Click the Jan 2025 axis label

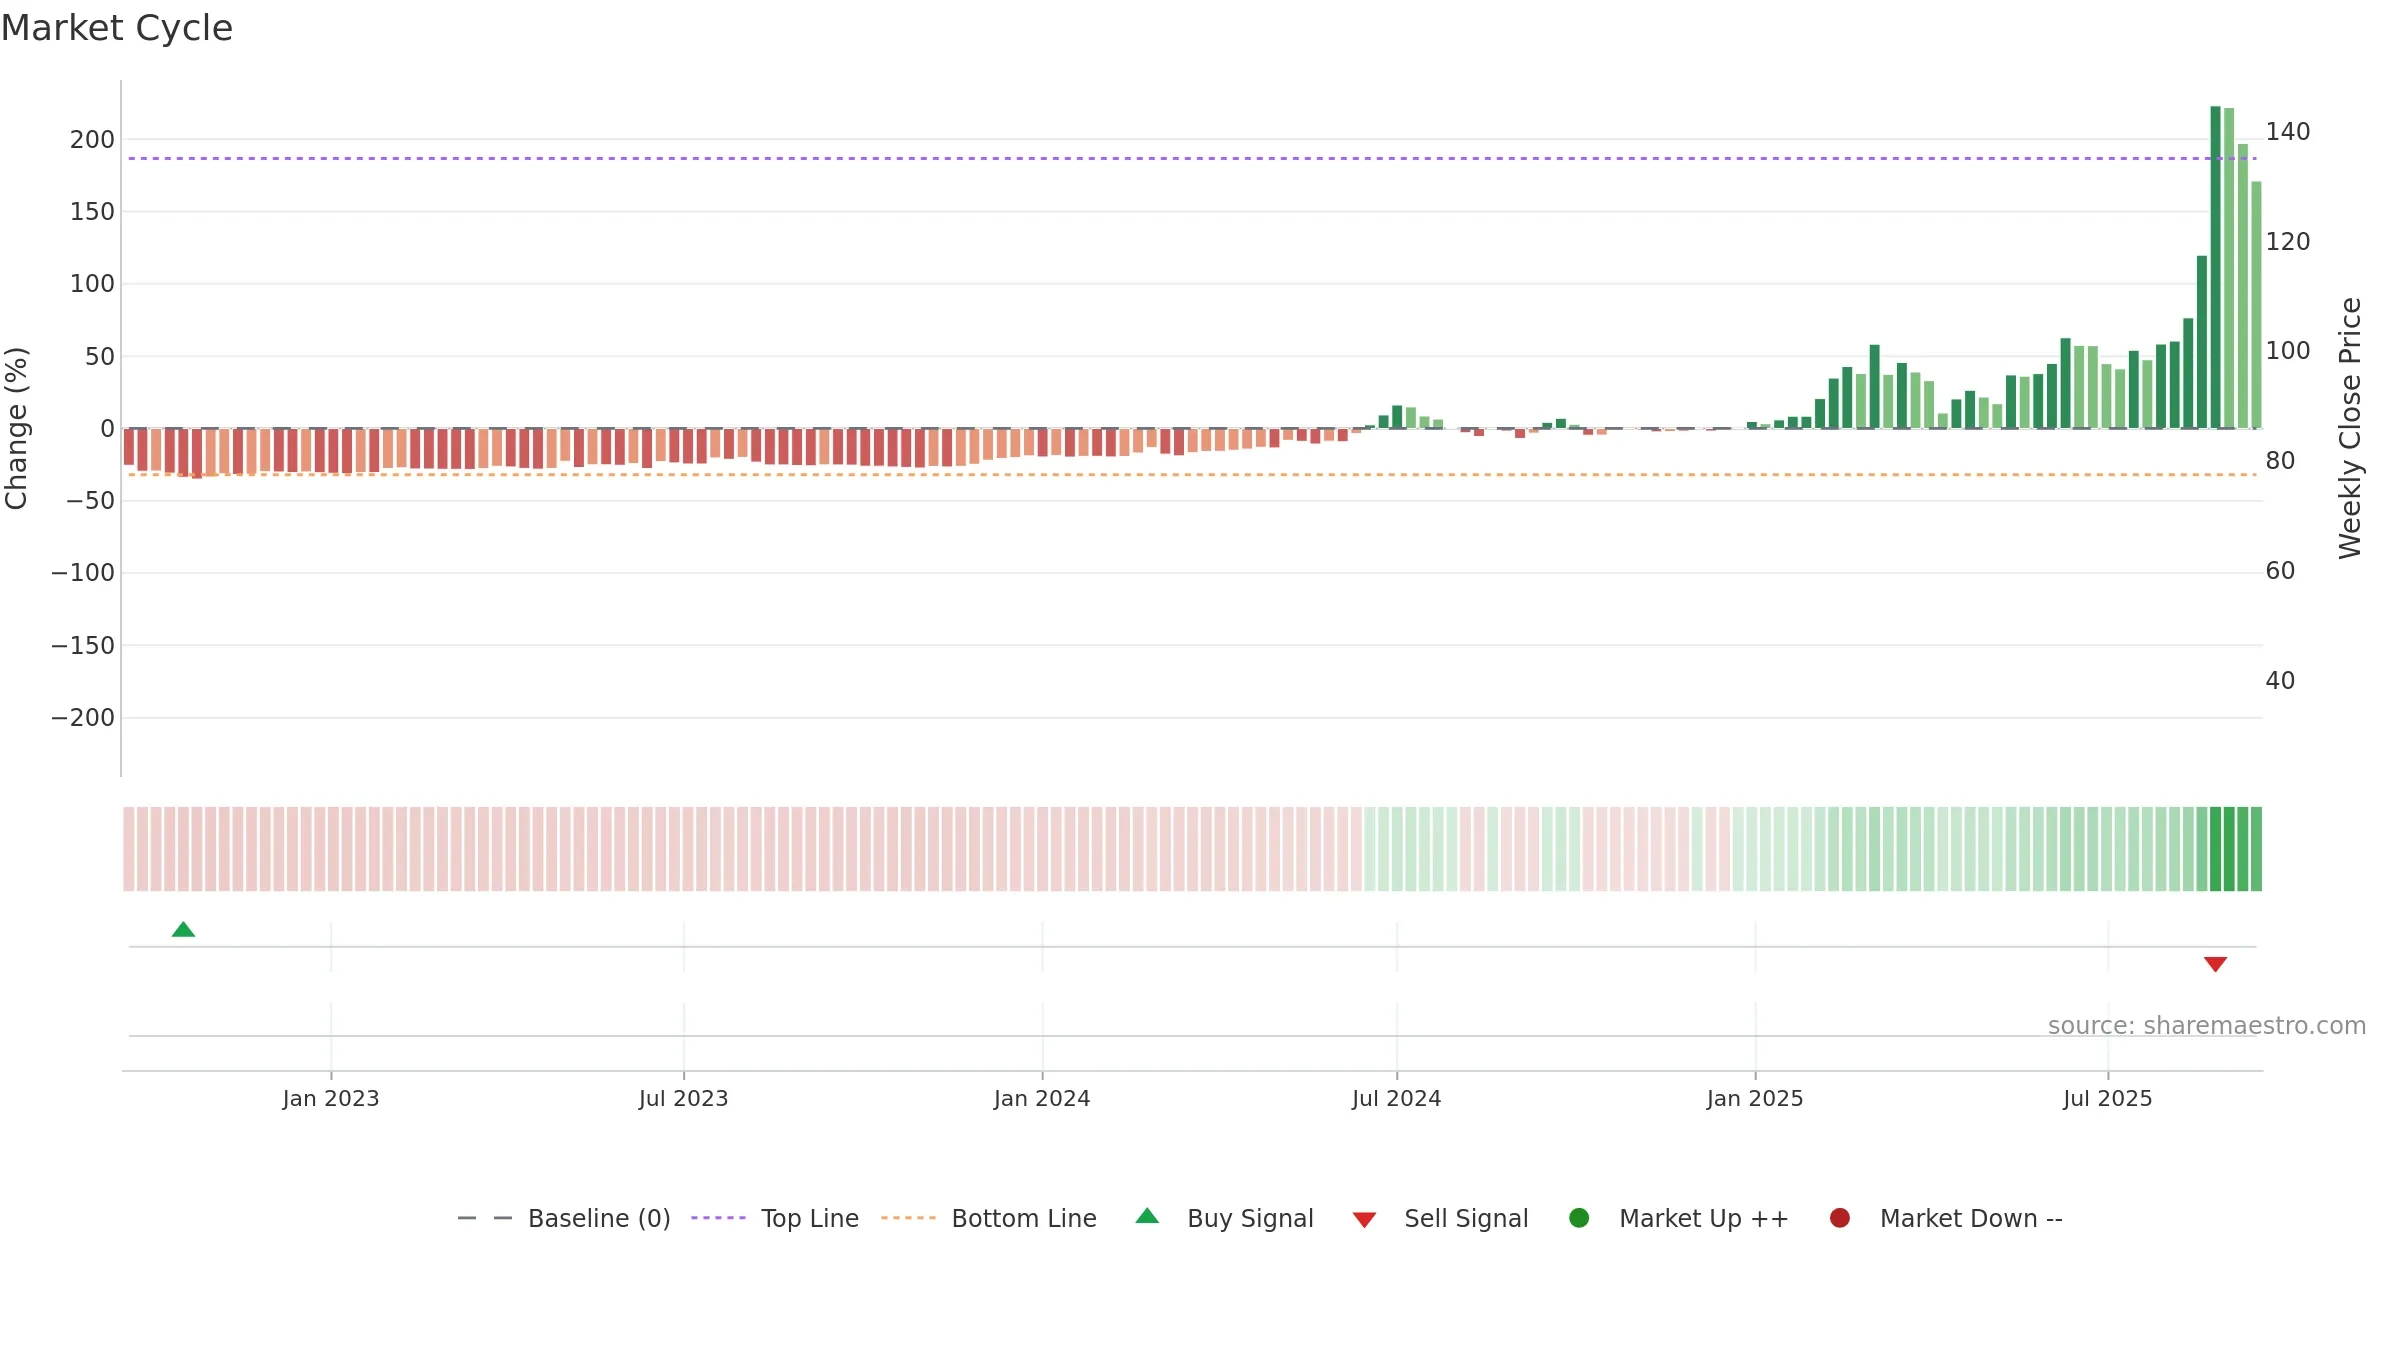[1755, 1098]
